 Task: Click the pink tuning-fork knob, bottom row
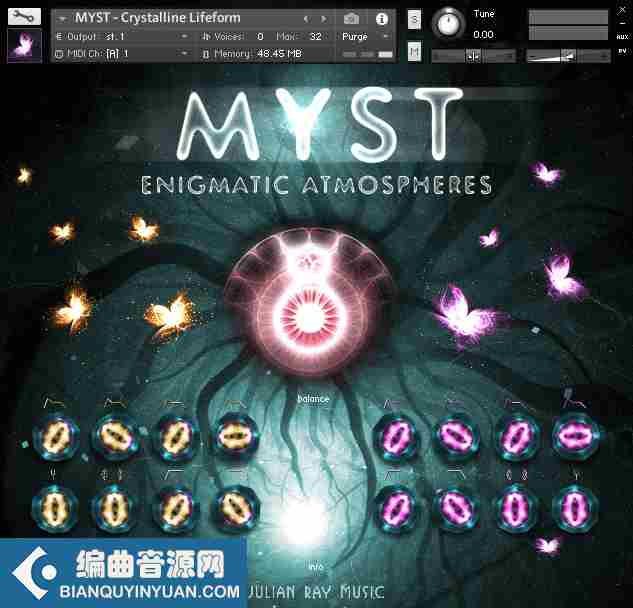click(575, 507)
